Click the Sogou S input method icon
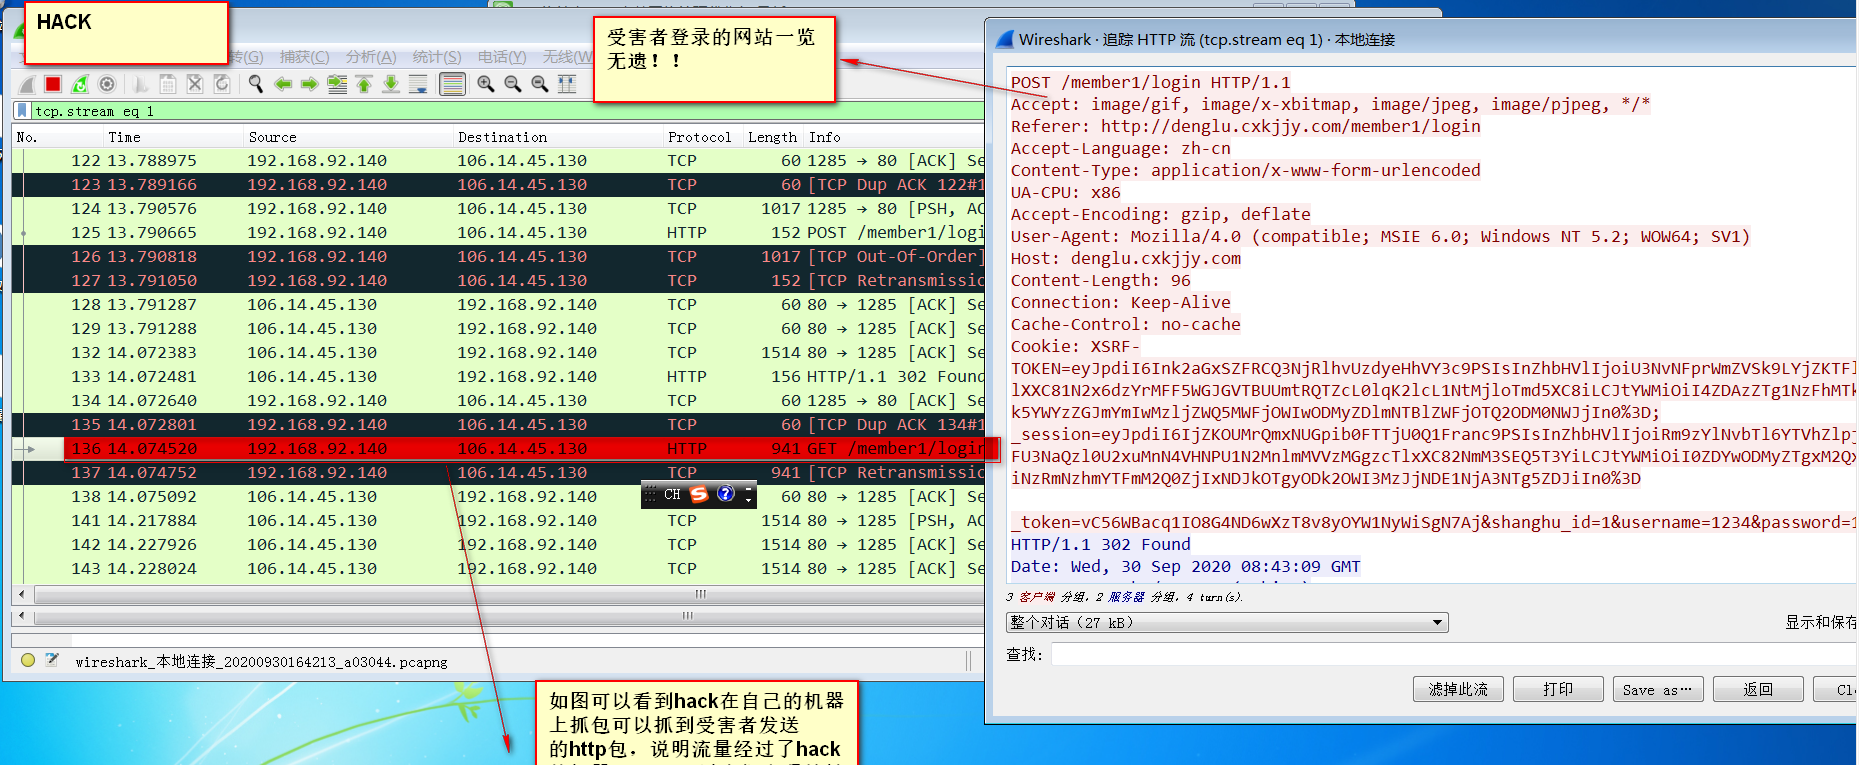Image resolution: width=1859 pixels, height=765 pixels. coord(699,494)
